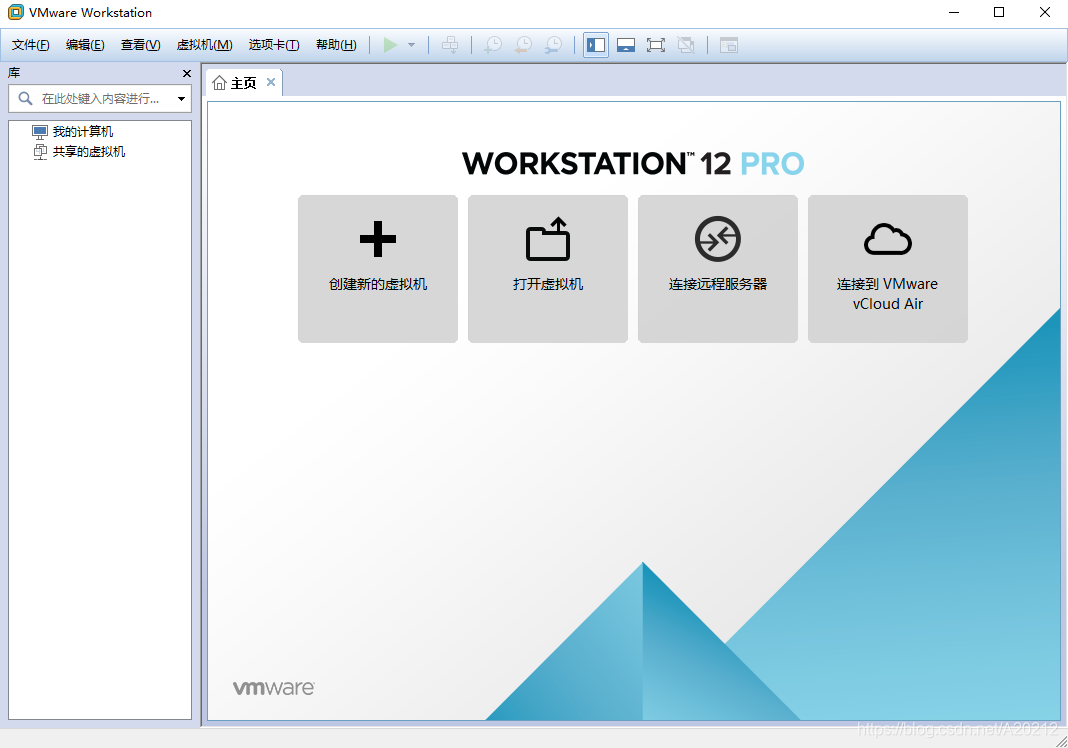
Task: Toggle the library sidebar view icon
Action: point(596,46)
